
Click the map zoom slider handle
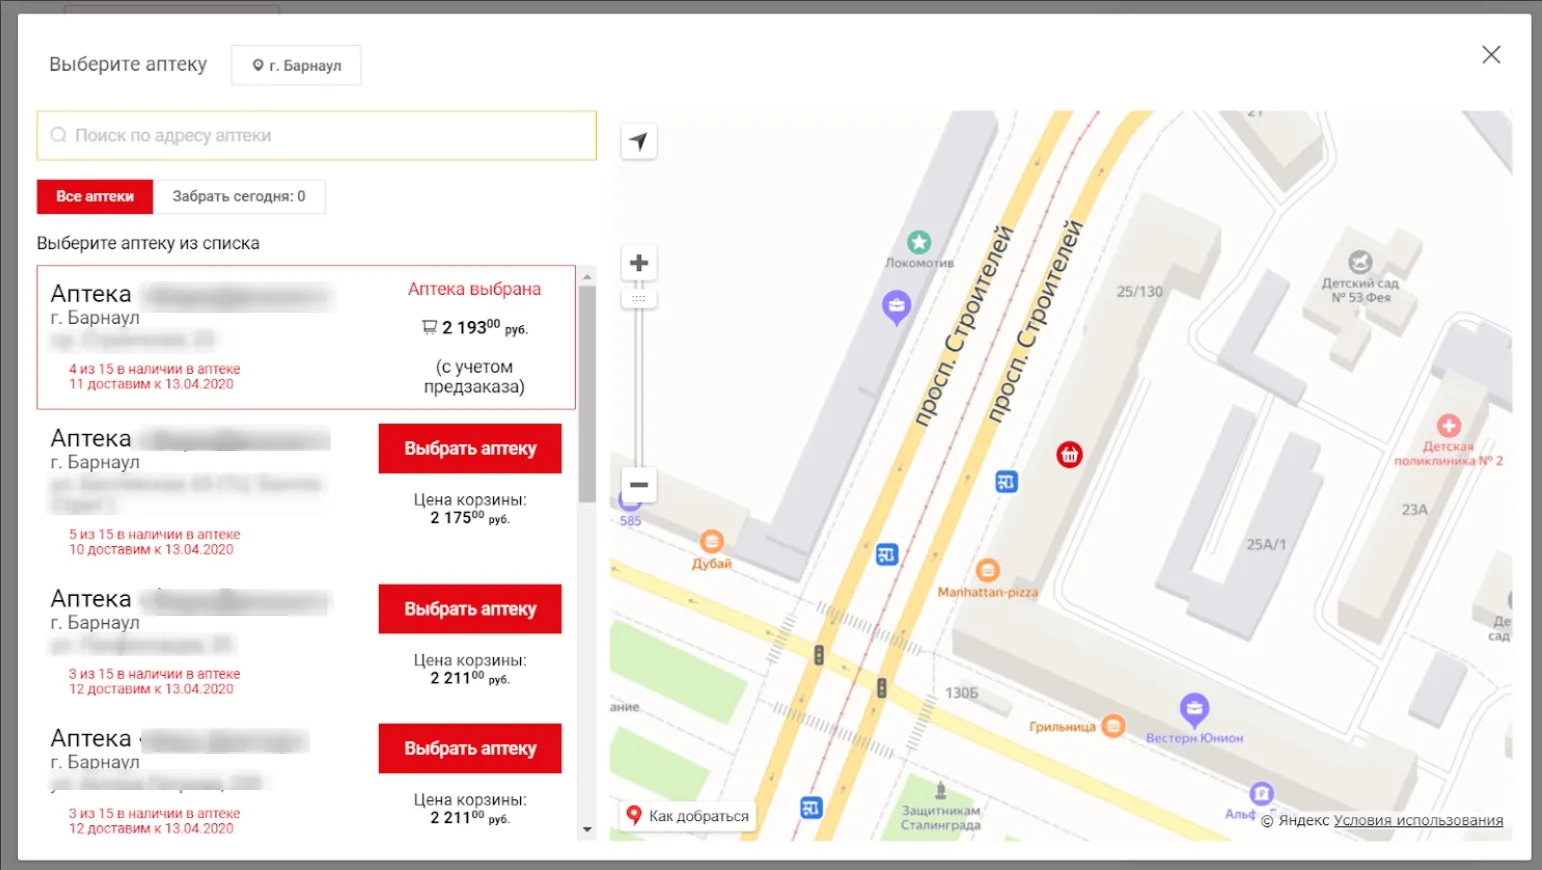639,298
